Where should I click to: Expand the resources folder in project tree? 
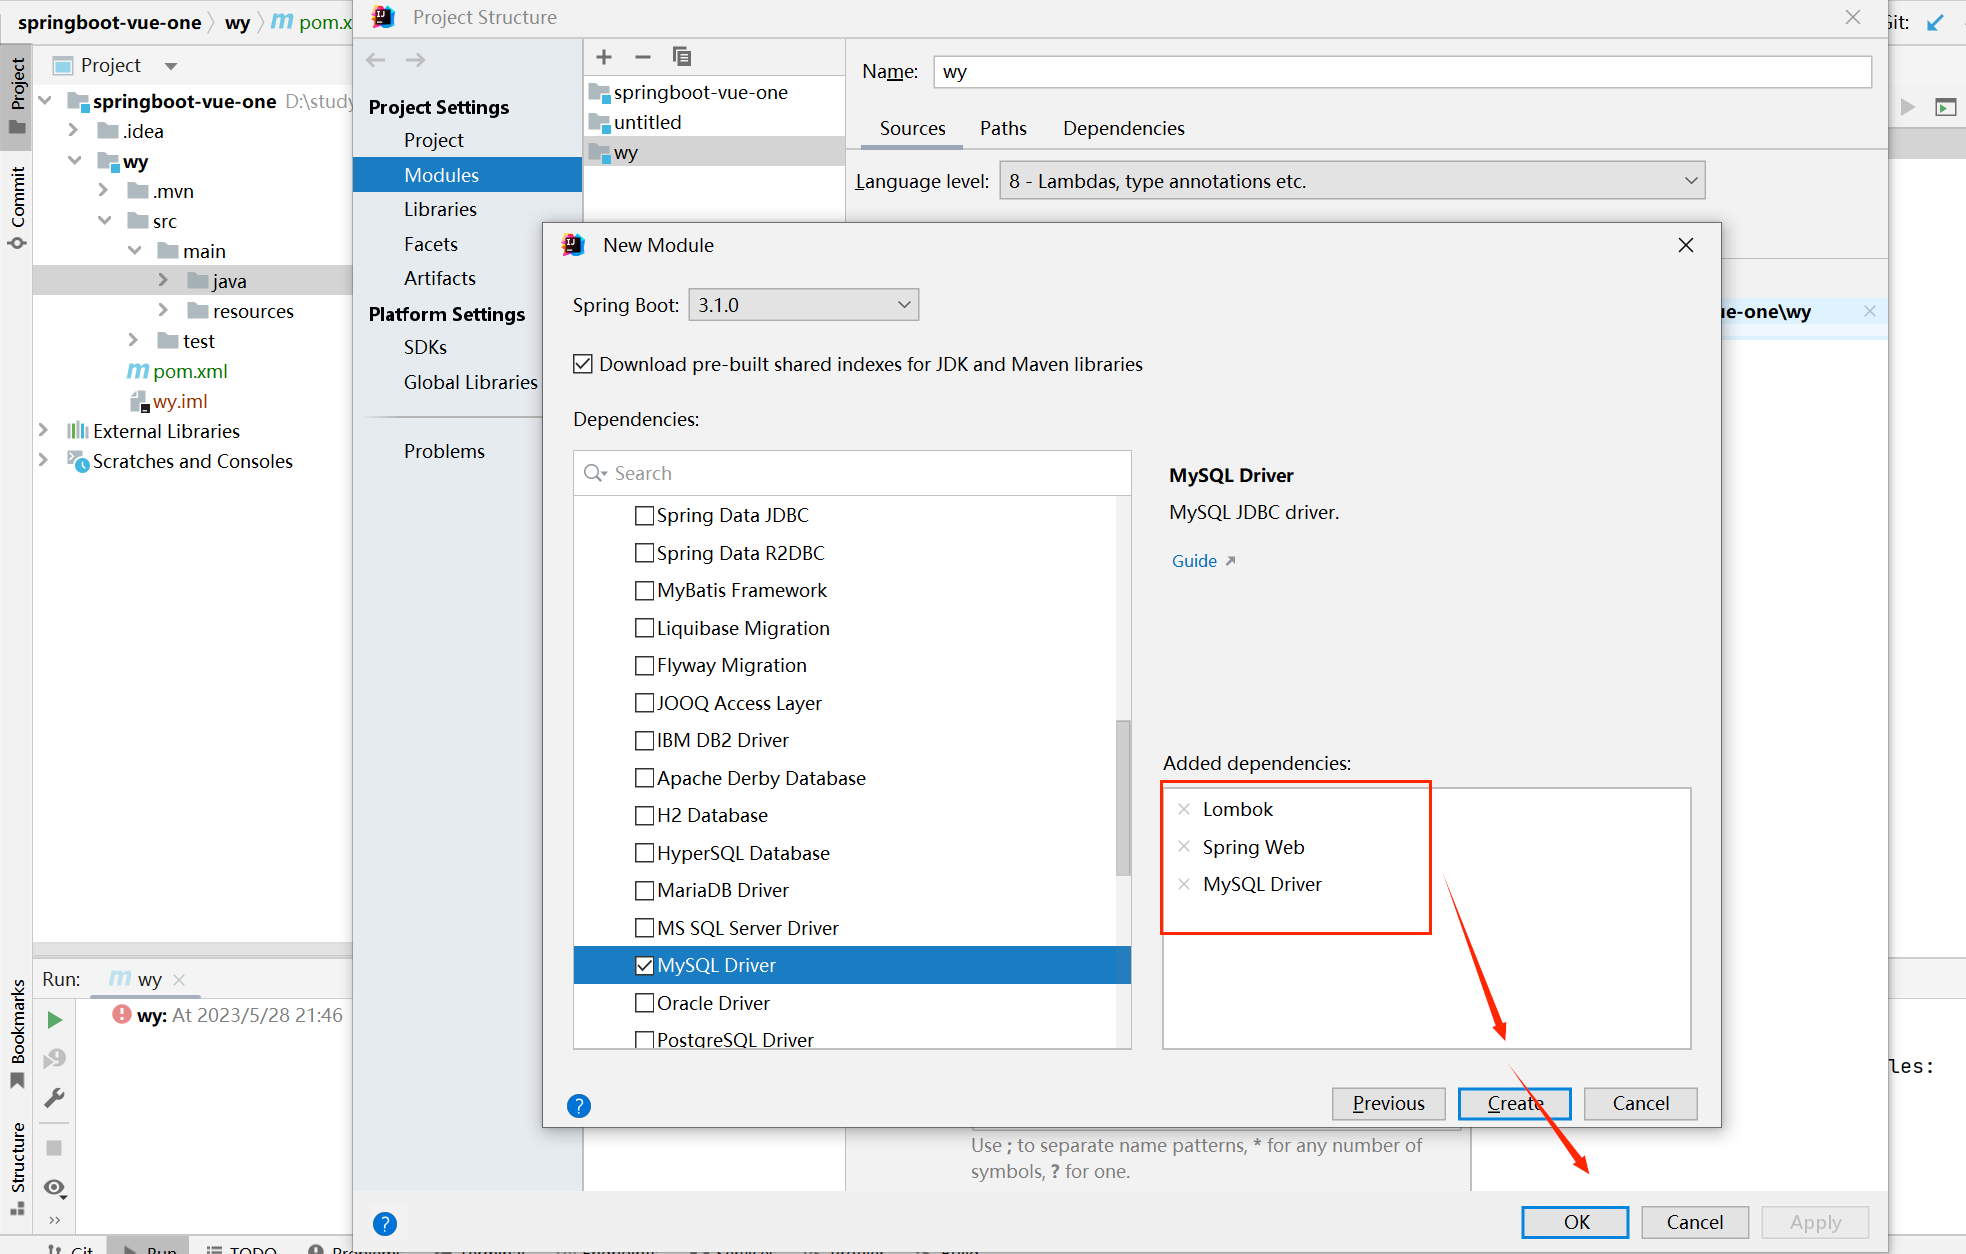click(163, 311)
